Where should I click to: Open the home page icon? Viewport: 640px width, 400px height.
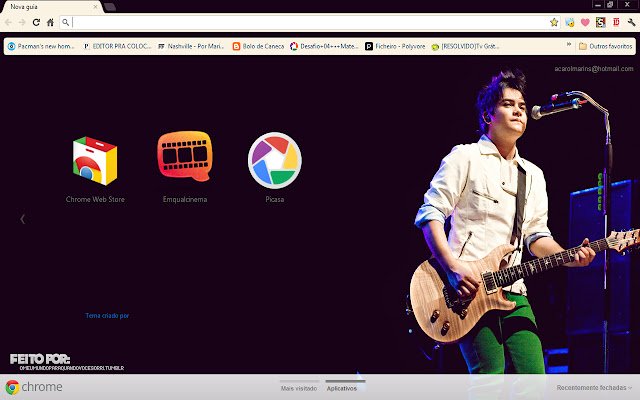click(x=50, y=22)
